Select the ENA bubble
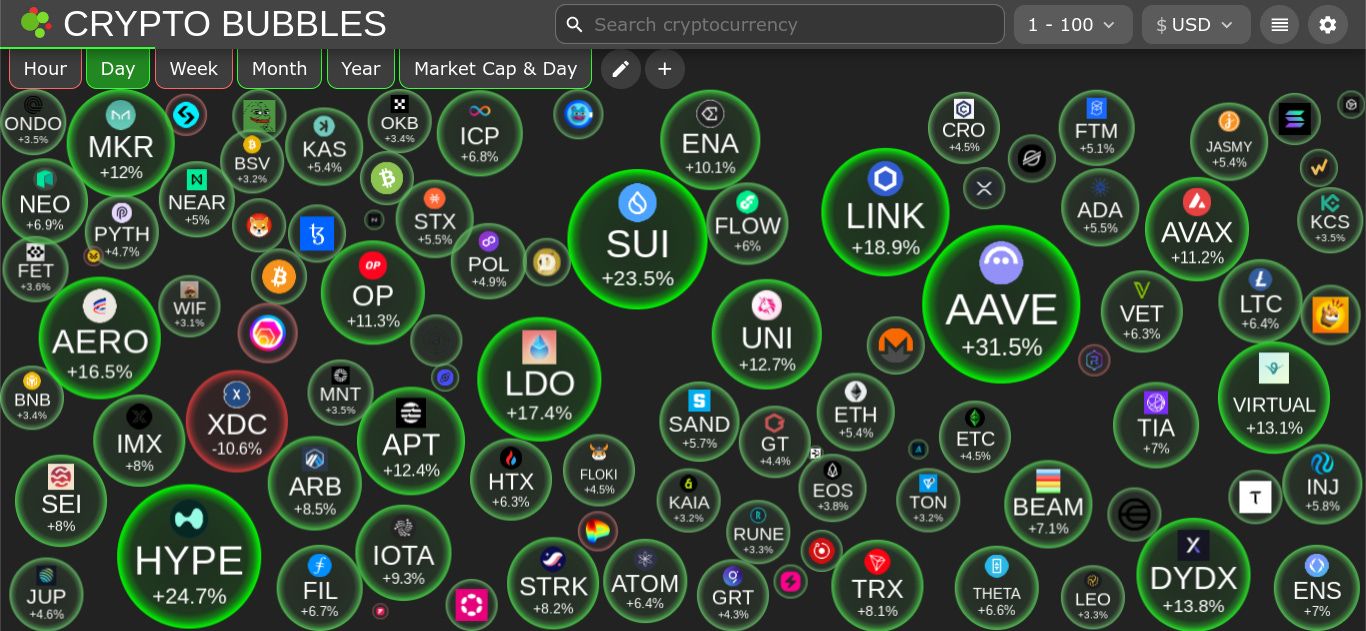Screen dimensions: 1366x631 pos(710,140)
